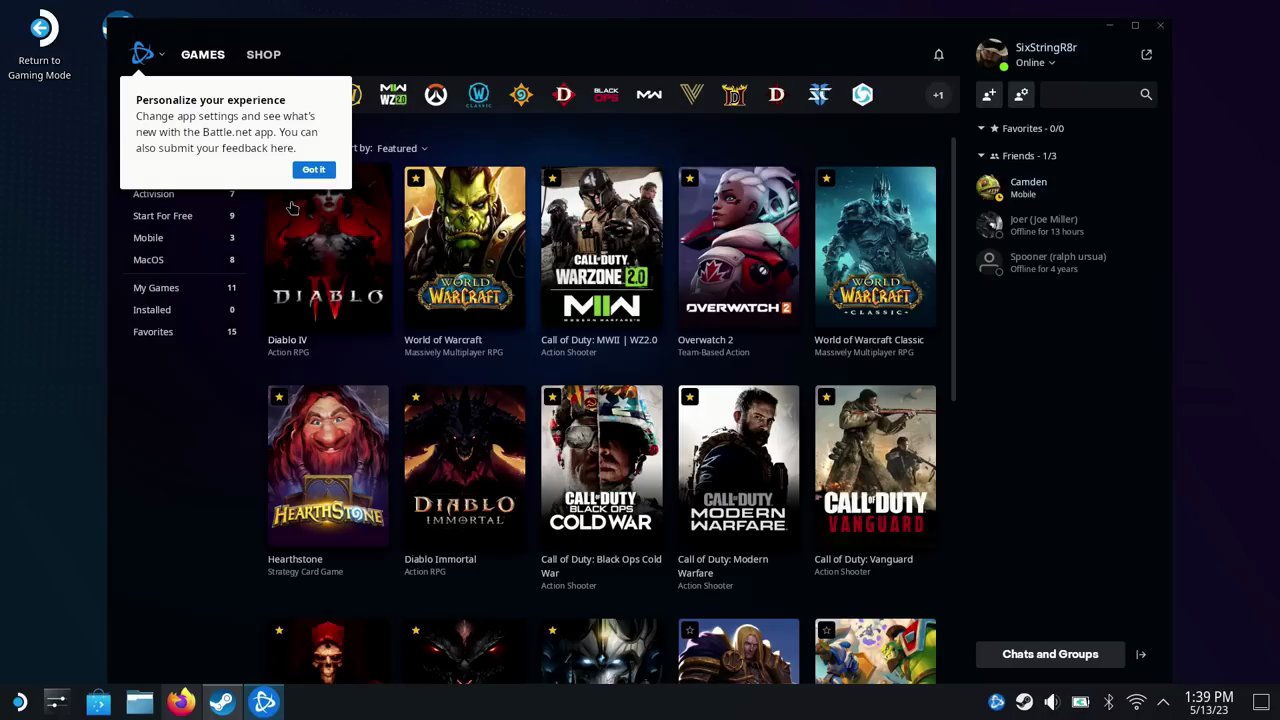Image resolution: width=1280 pixels, height=720 pixels.
Task: Open the Online status dropdown
Action: click(x=1035, y=63)
